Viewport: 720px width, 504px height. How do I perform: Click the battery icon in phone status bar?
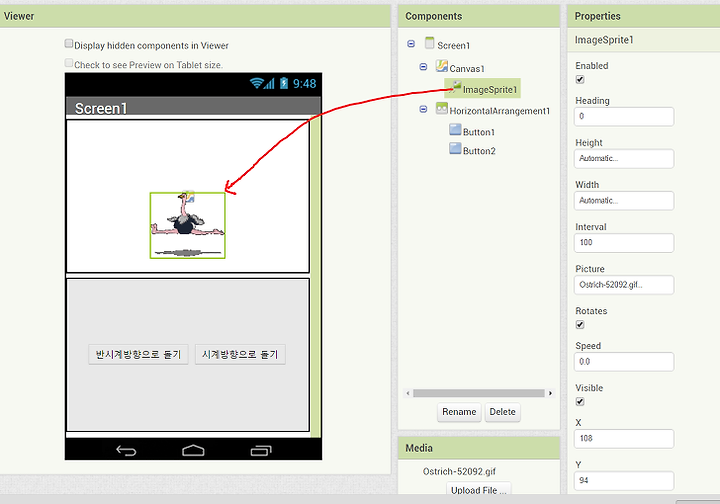point(284,83)
